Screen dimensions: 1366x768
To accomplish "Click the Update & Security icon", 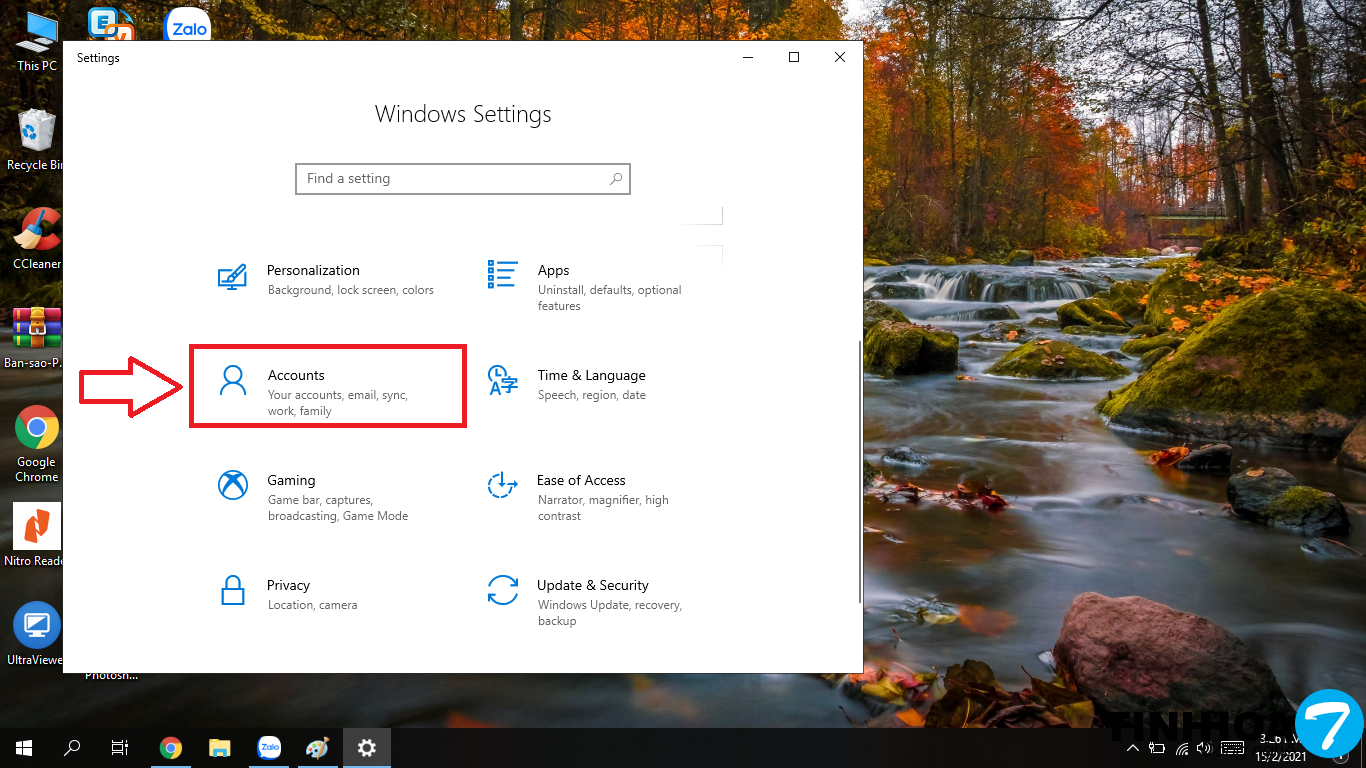I will tap(502, 591).
